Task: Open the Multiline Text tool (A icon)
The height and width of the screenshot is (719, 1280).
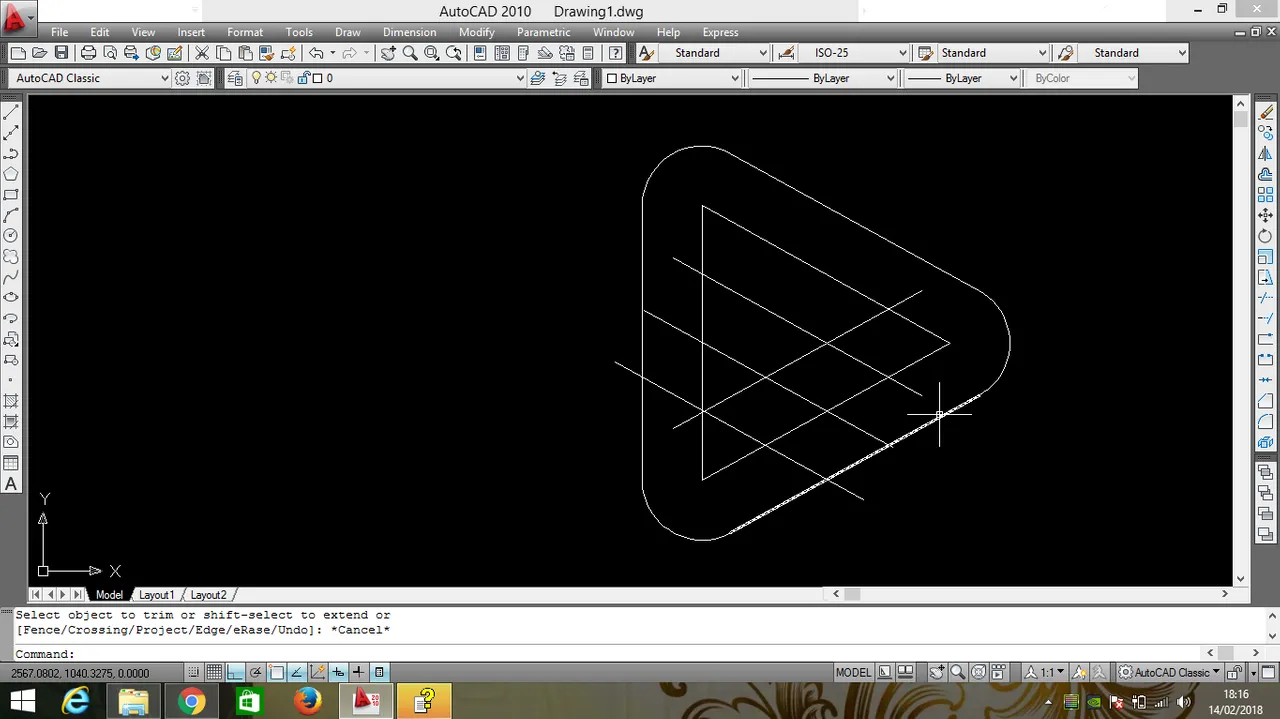Action: (x=11, y=484)
